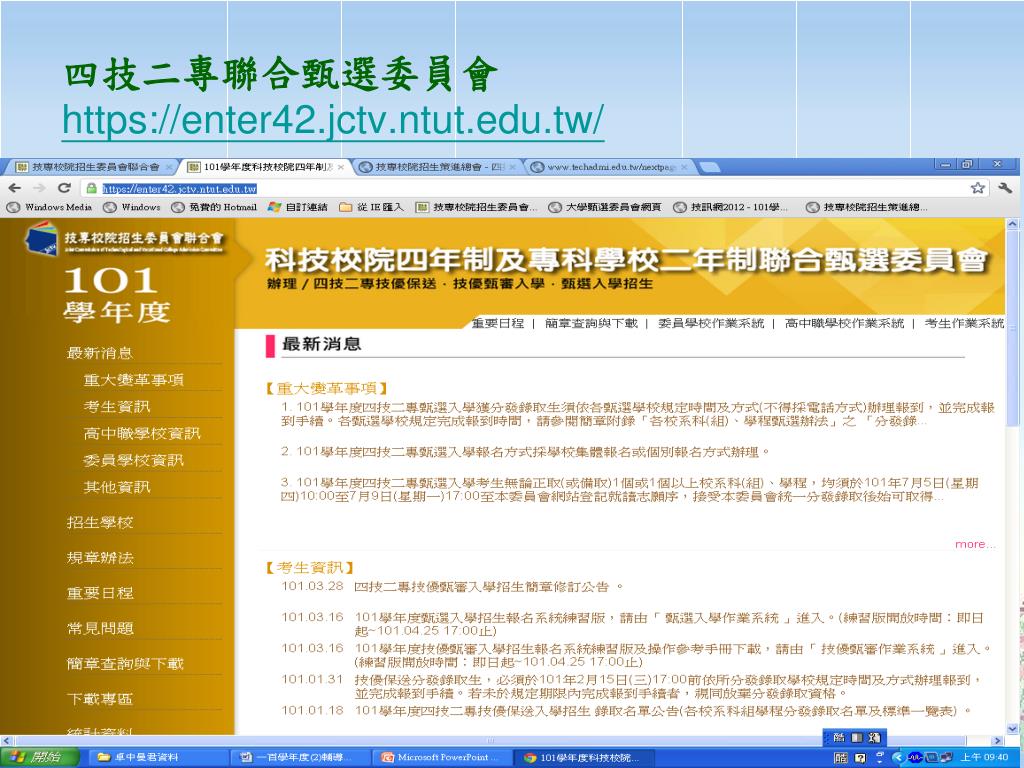Open 簡章查詢與下載 in the sidebar
Screen dimensions: 1024x768
(125, 664)
